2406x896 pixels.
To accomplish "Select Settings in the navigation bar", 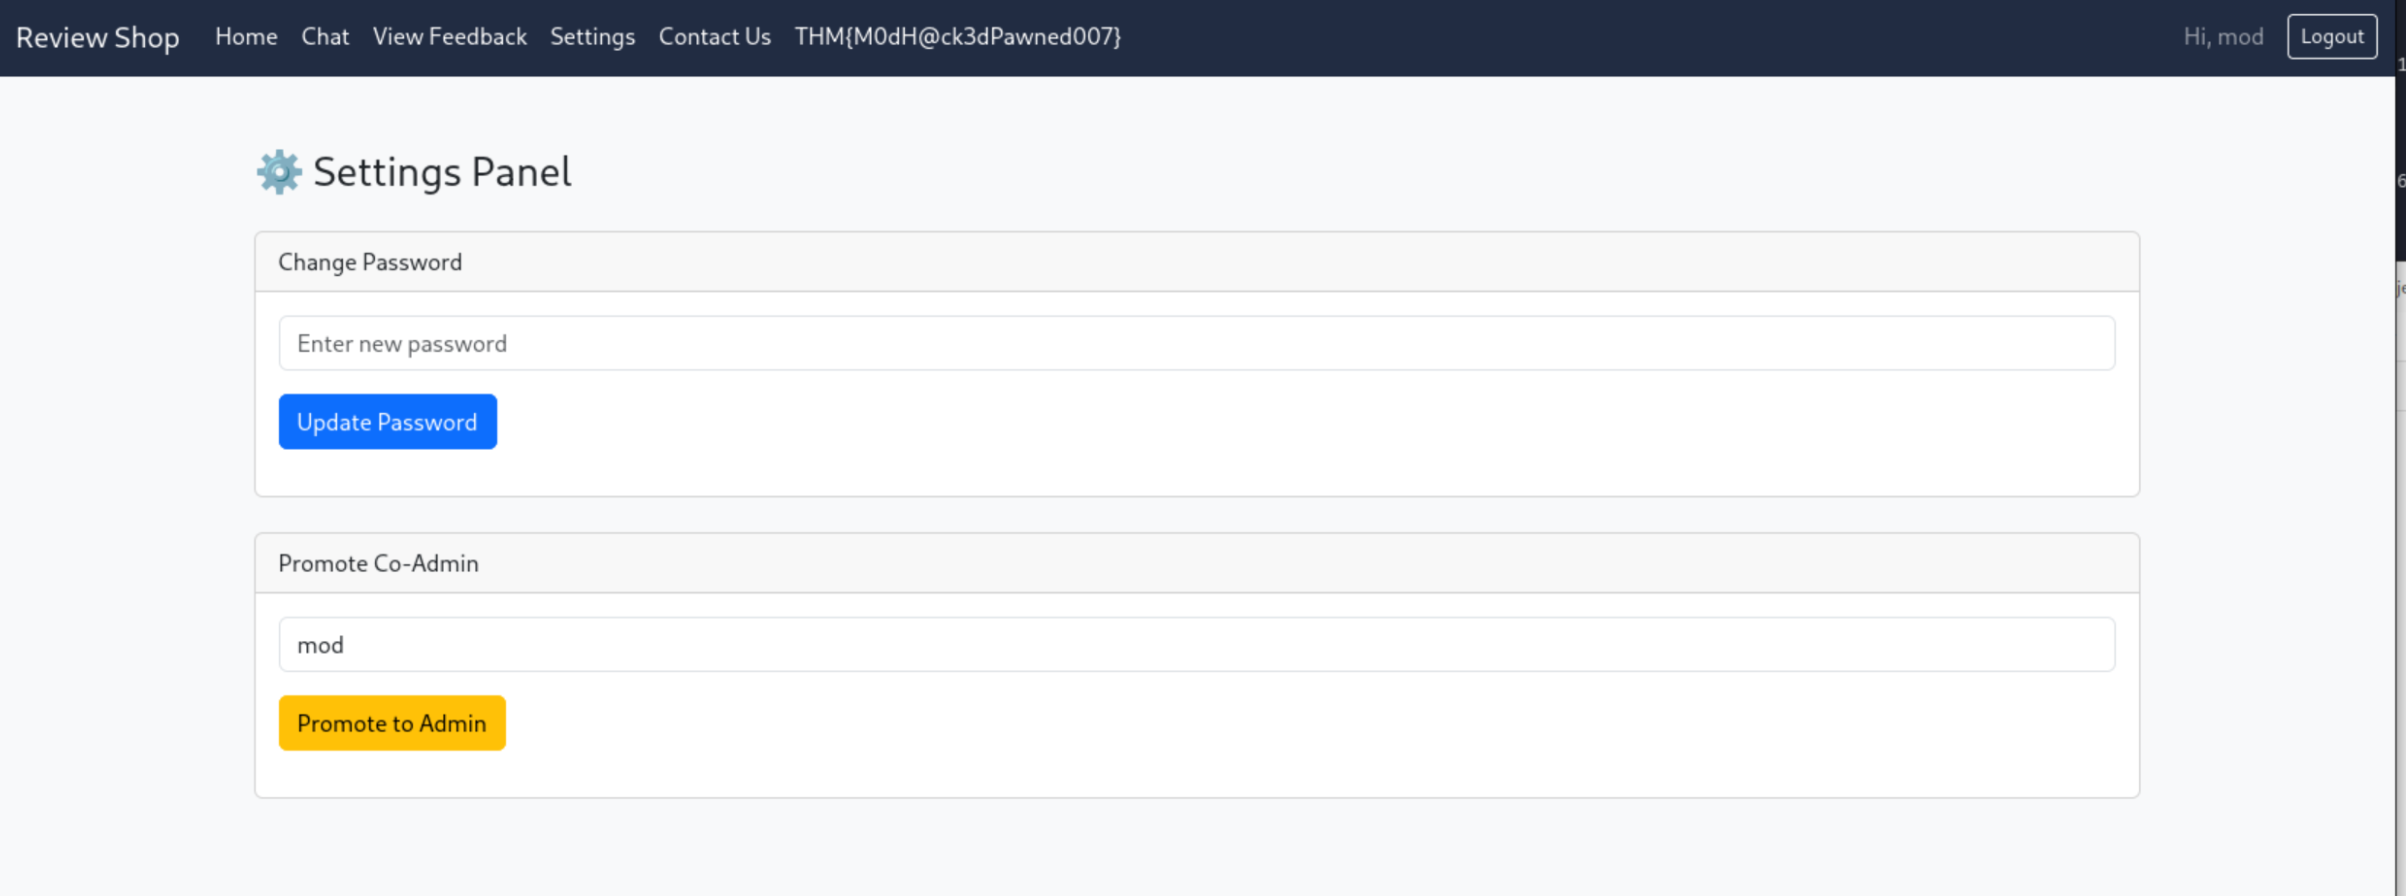I will 592,37.
